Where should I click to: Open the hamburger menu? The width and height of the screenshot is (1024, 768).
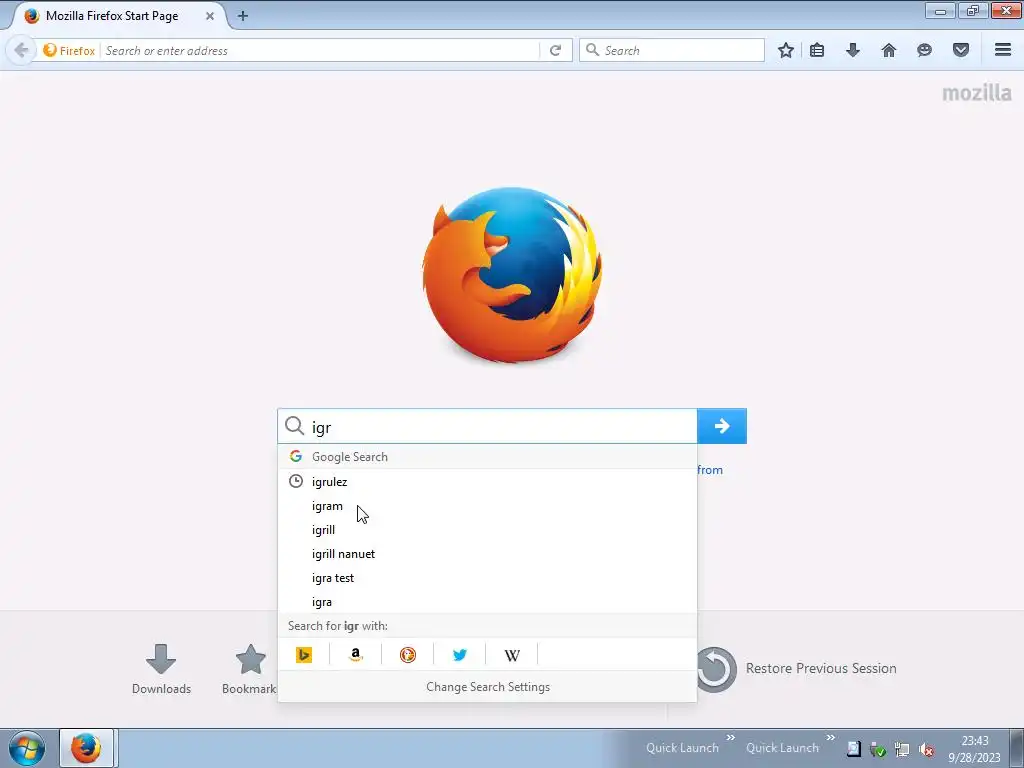click(x=1003, y=50)
